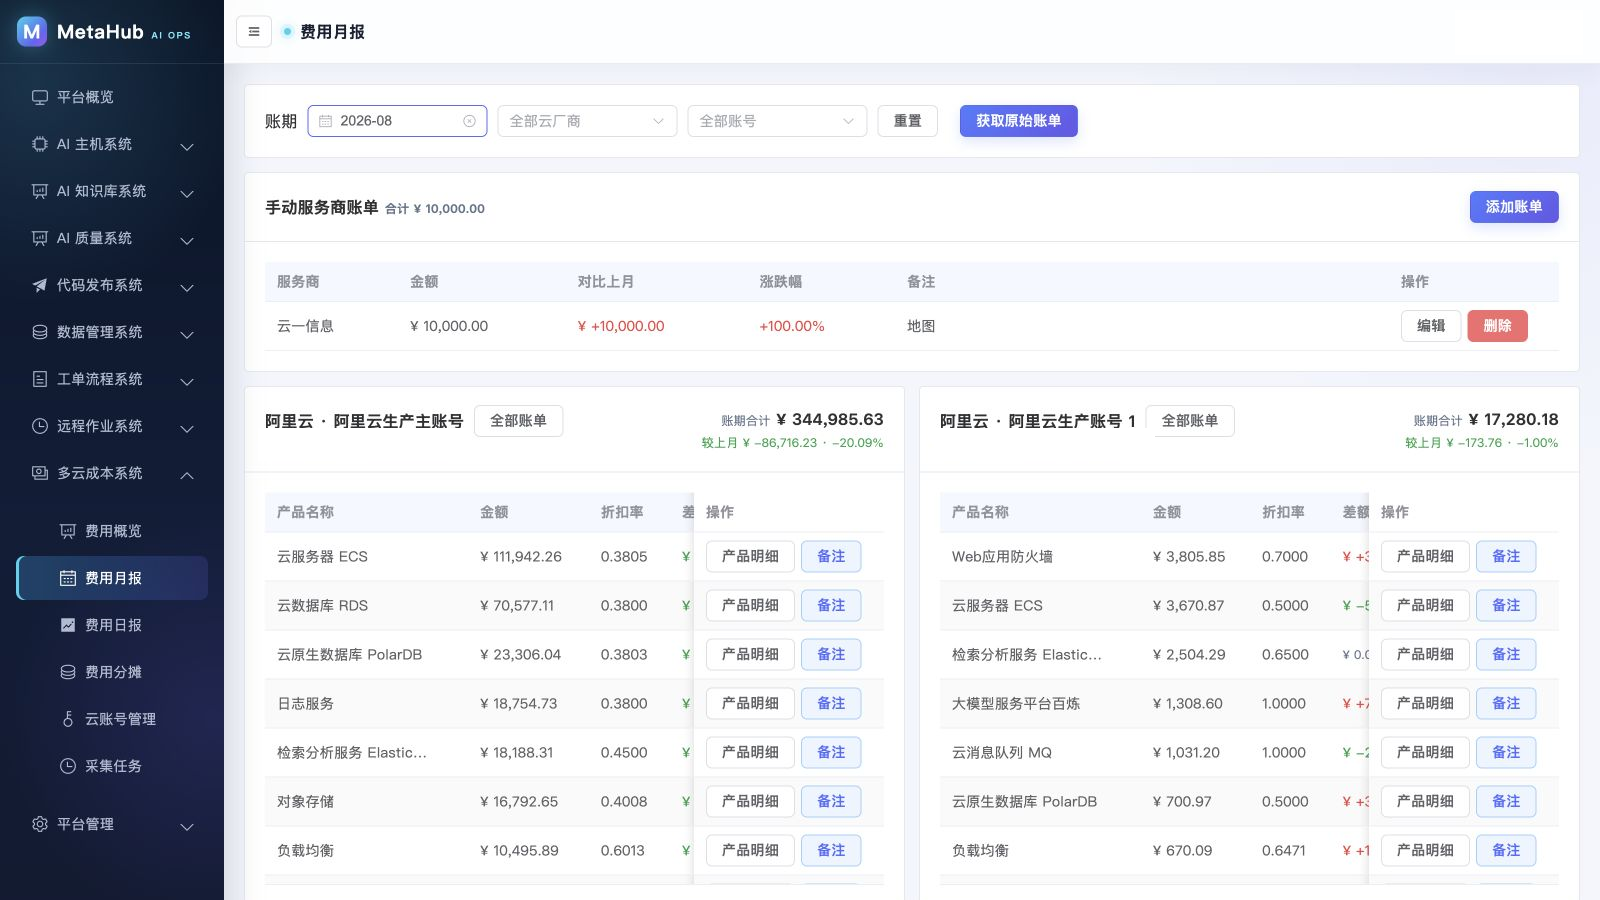Click the 代码发布系统 paper plane icon

point(40,285)
